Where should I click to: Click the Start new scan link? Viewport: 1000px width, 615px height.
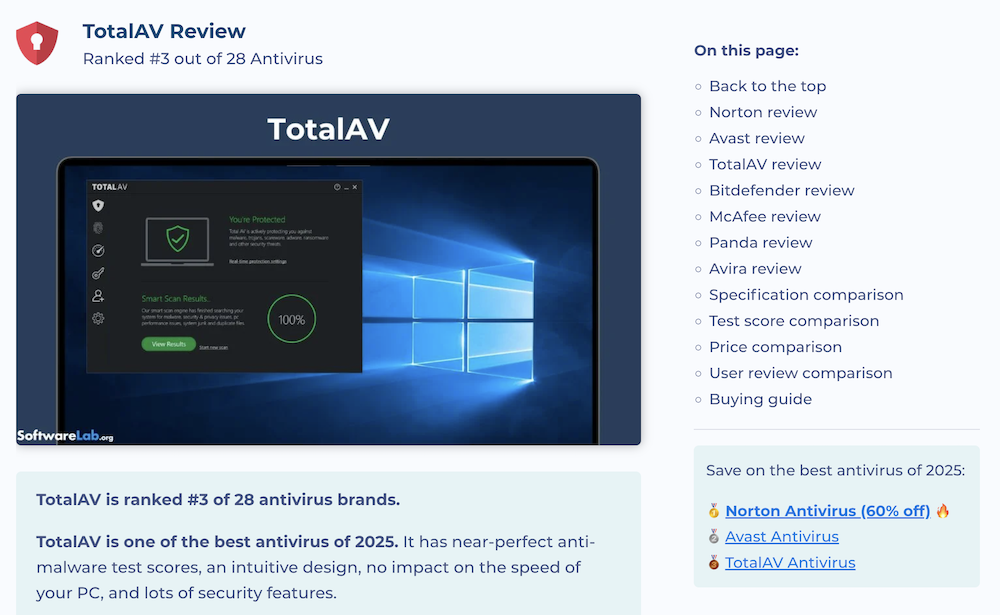click(213, 347)
